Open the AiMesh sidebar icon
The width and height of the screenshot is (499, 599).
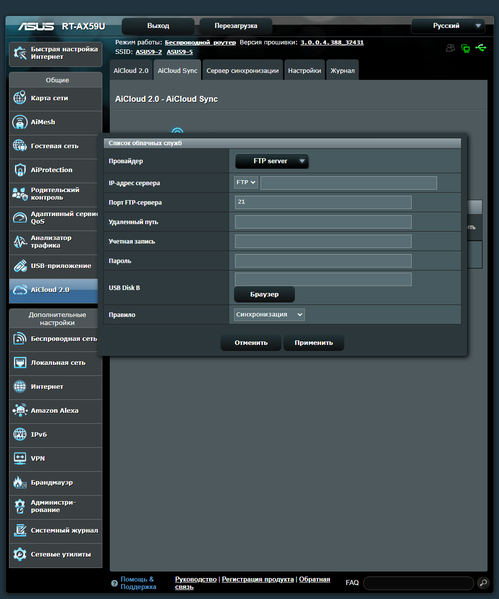pos(20,122)
